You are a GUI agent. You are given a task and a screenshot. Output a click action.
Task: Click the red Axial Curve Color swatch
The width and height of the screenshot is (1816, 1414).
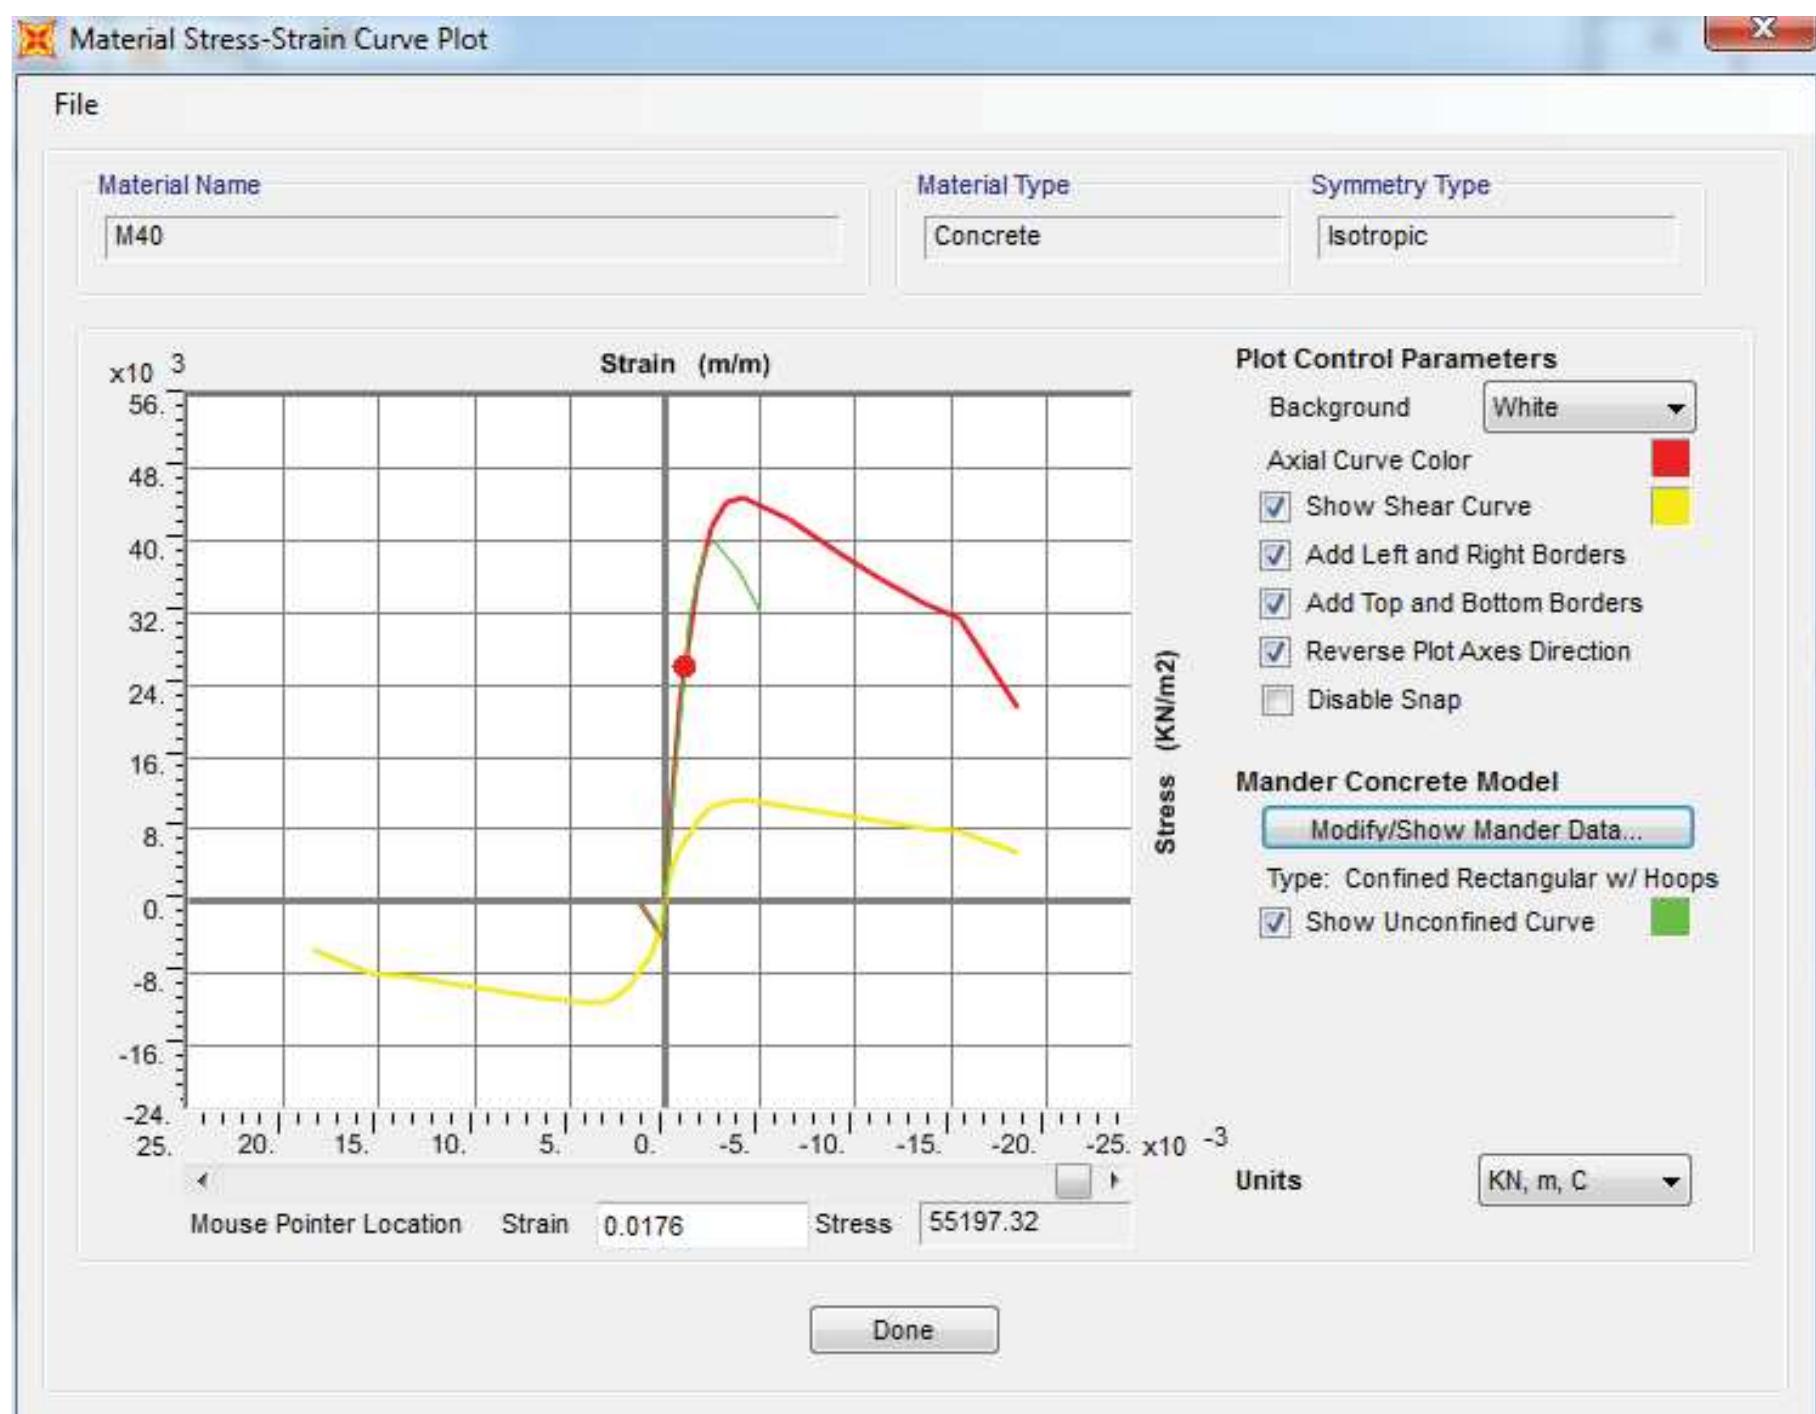pyautogui.click(x=1670, y=459)
